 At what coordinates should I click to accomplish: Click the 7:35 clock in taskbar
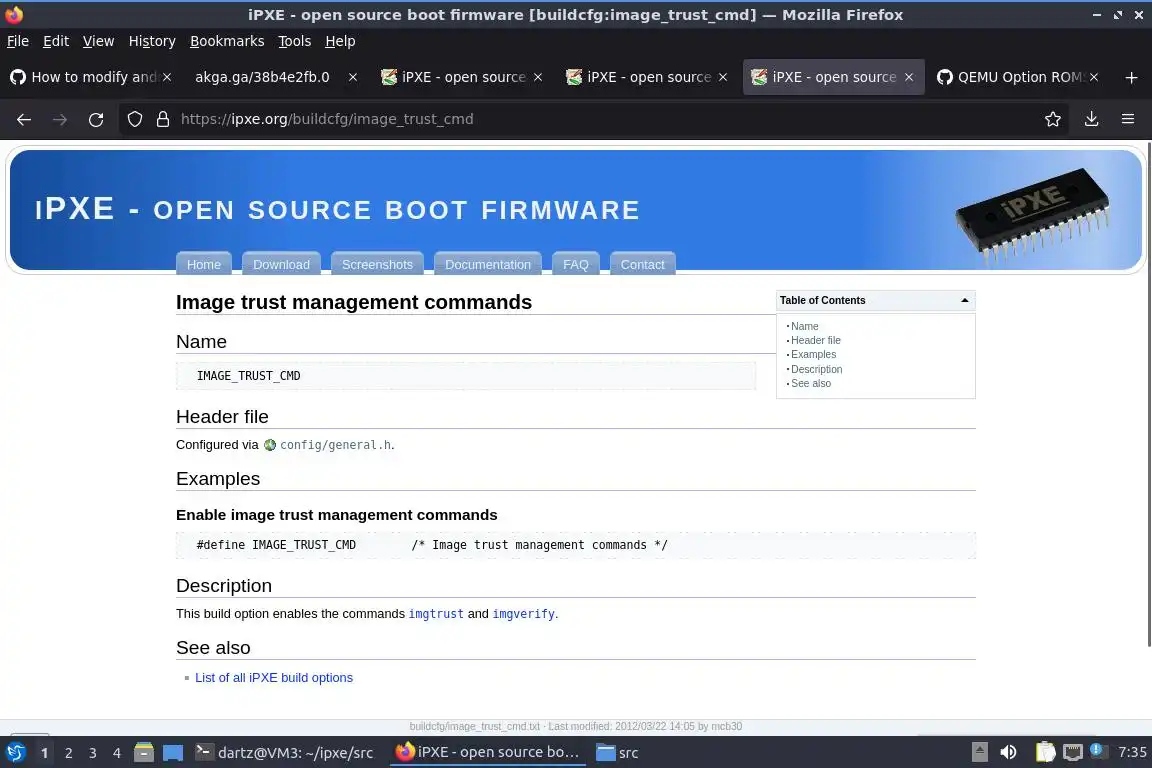pos(1132,752)
